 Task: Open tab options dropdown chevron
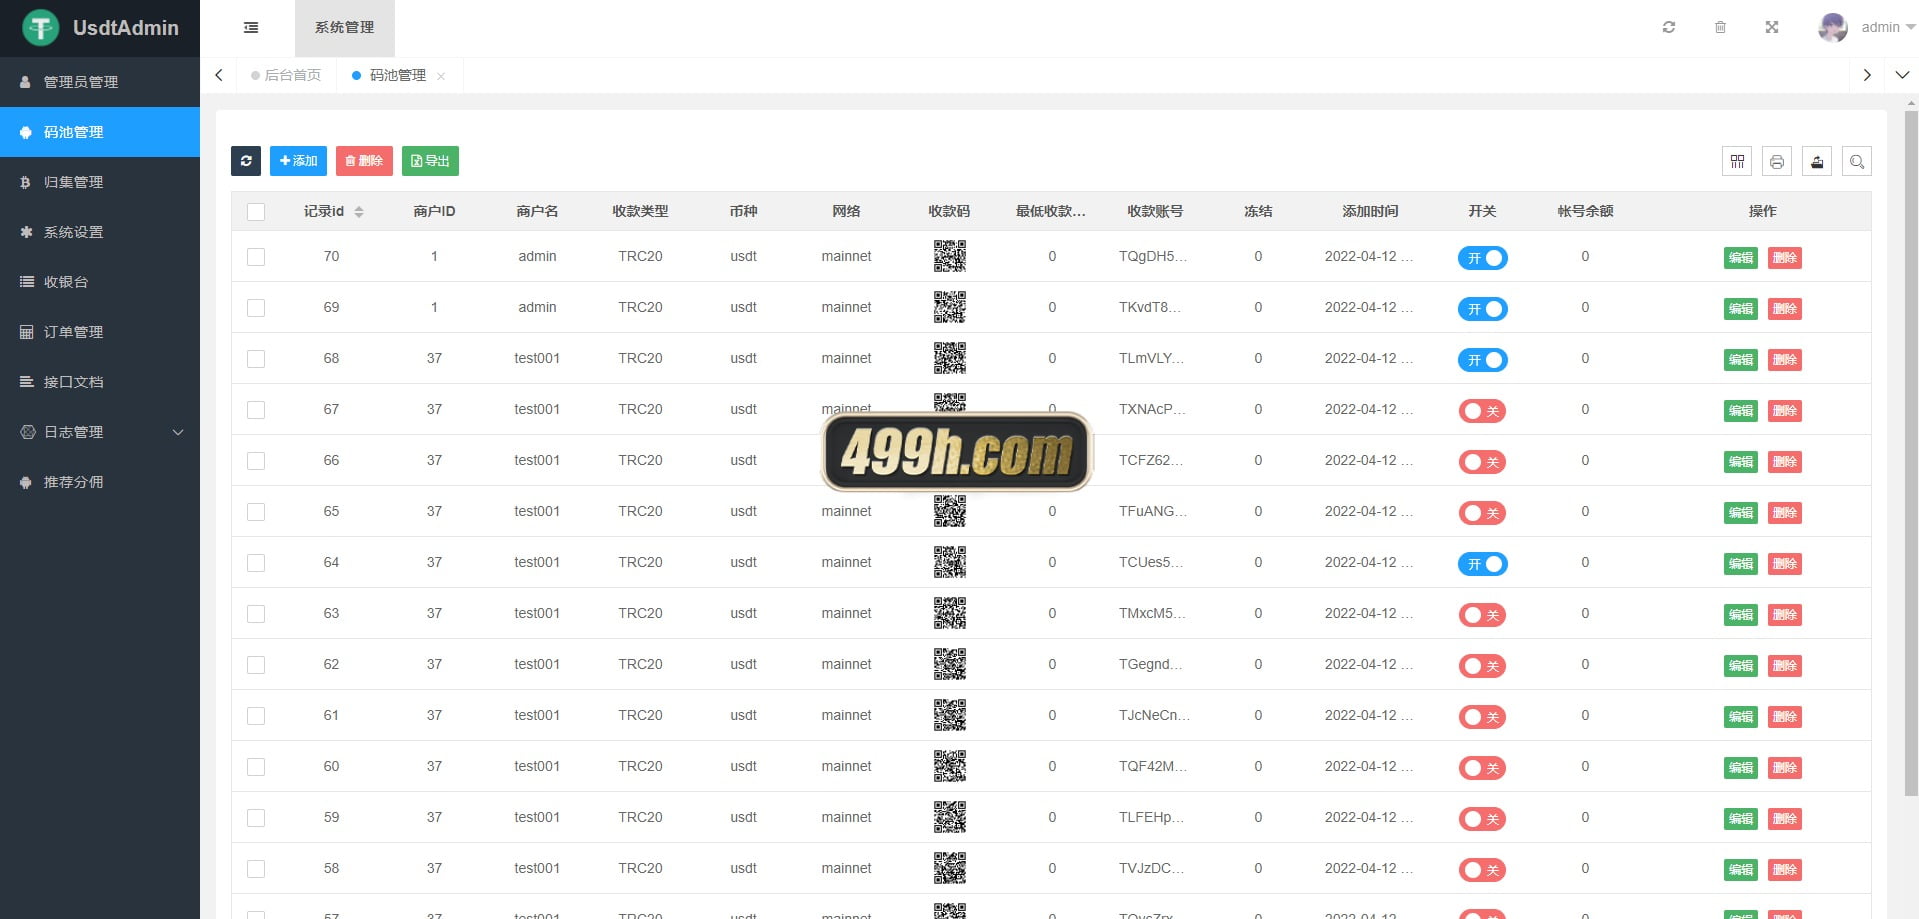1902,75
